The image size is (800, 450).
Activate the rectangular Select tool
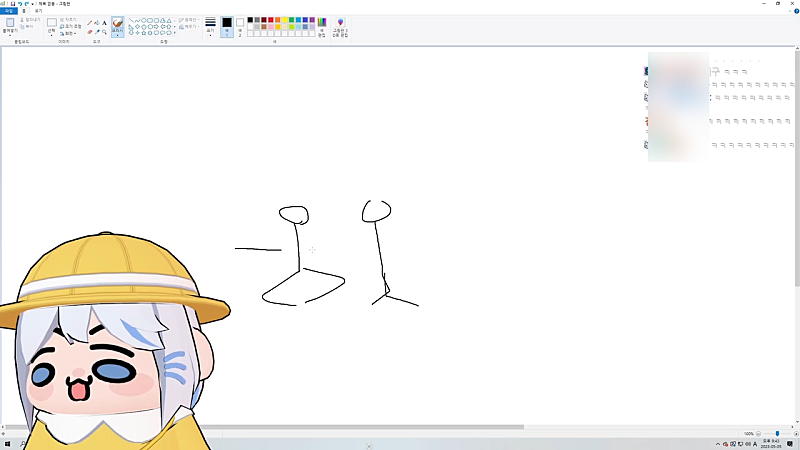point(52,22)
